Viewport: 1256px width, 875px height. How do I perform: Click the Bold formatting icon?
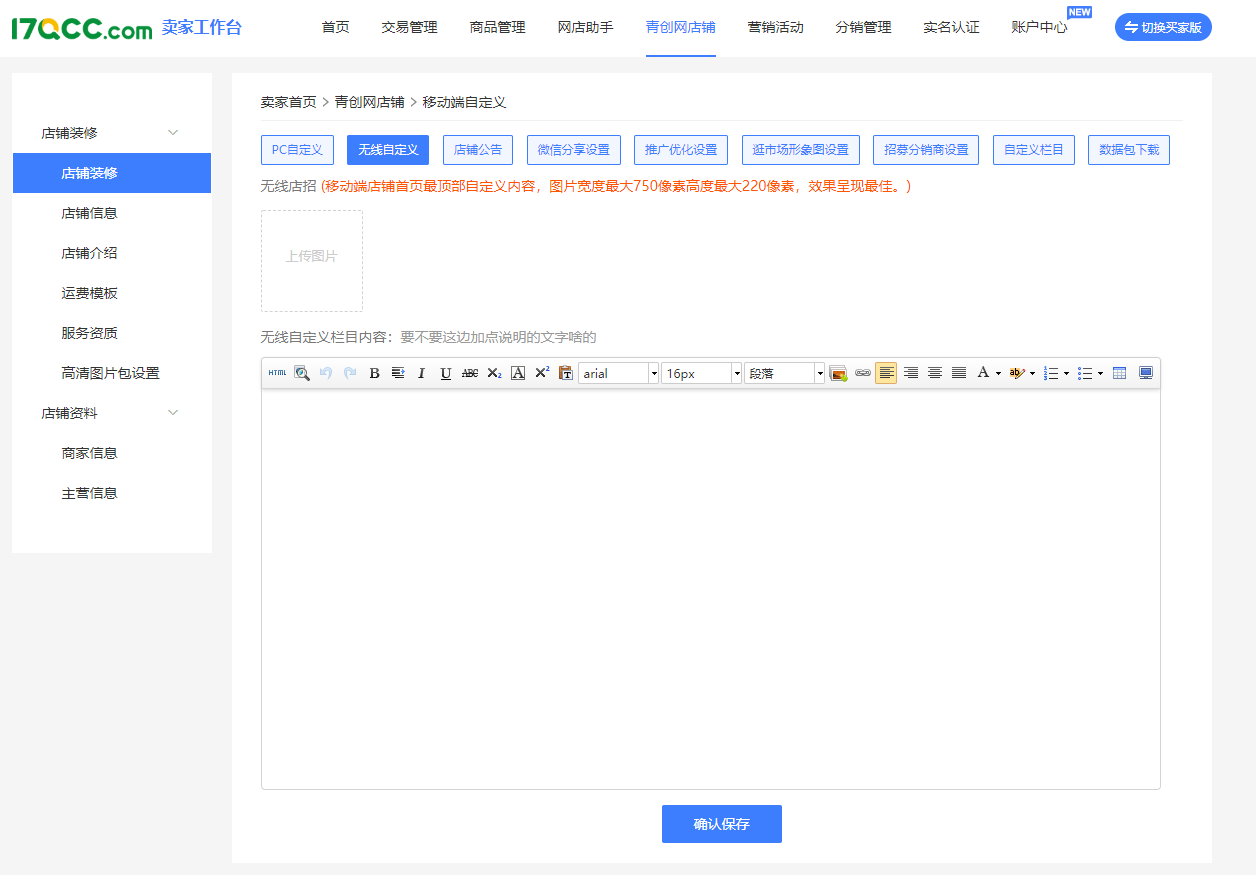pos(374,373)
